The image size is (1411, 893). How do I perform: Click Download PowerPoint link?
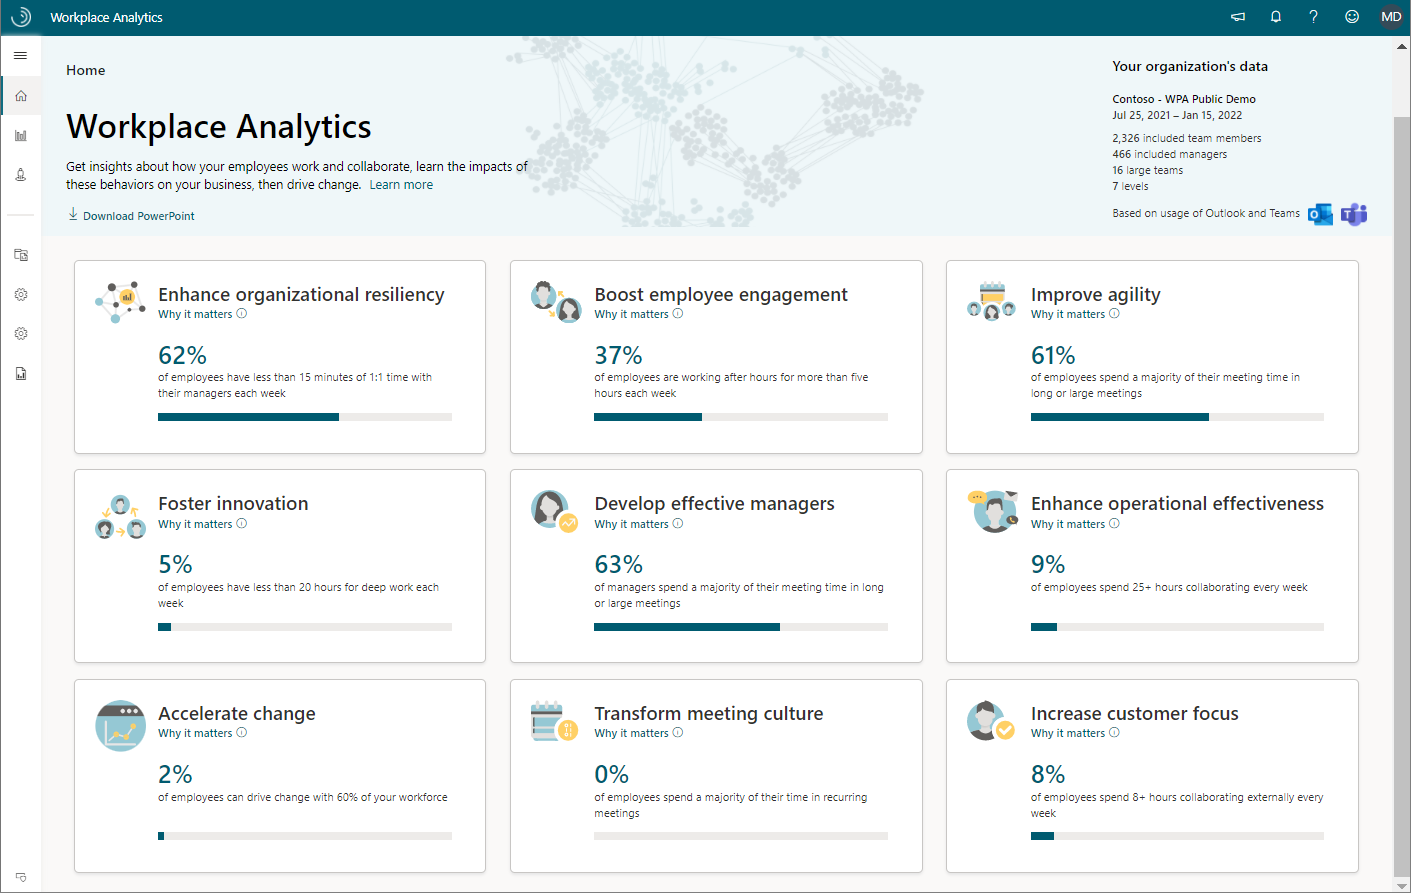click(131, 215)
